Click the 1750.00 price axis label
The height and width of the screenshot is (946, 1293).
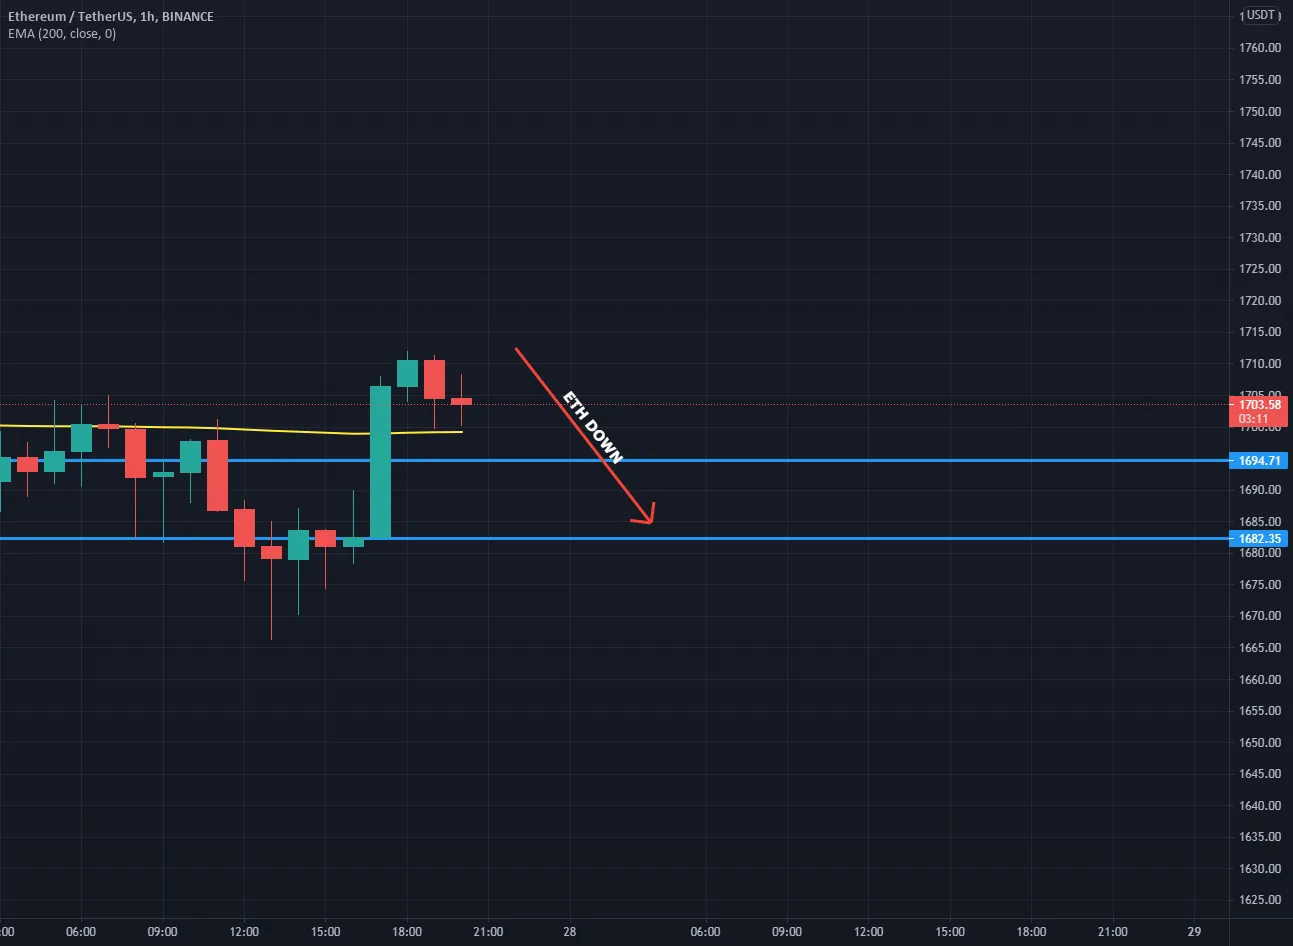point(1259,111)
